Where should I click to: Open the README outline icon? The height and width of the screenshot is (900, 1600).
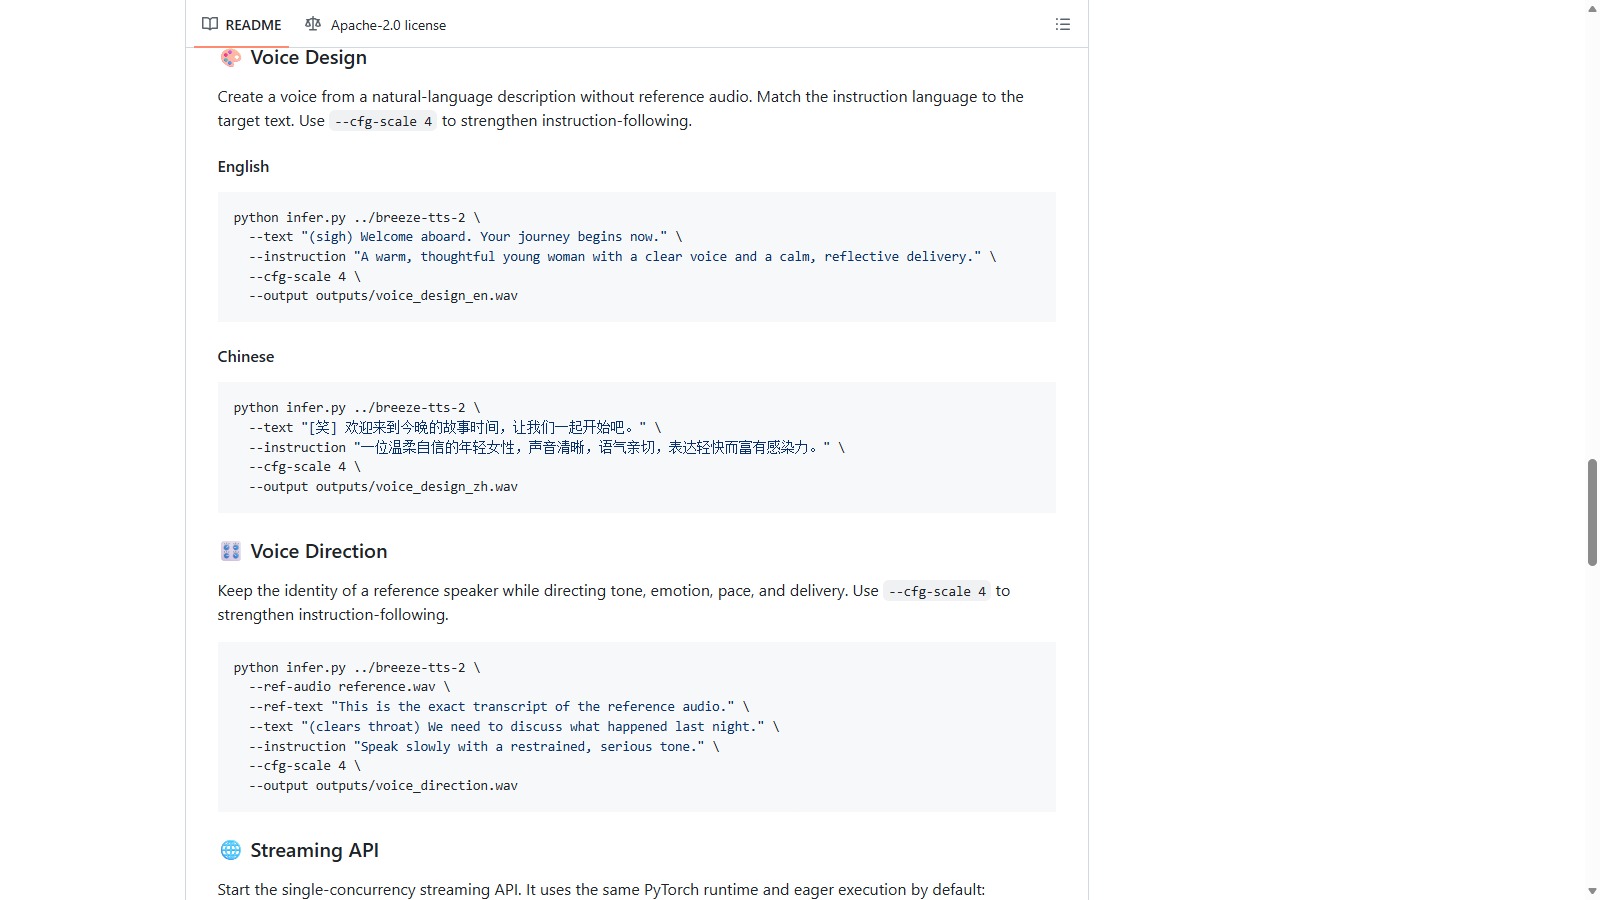click(1063, 25)
